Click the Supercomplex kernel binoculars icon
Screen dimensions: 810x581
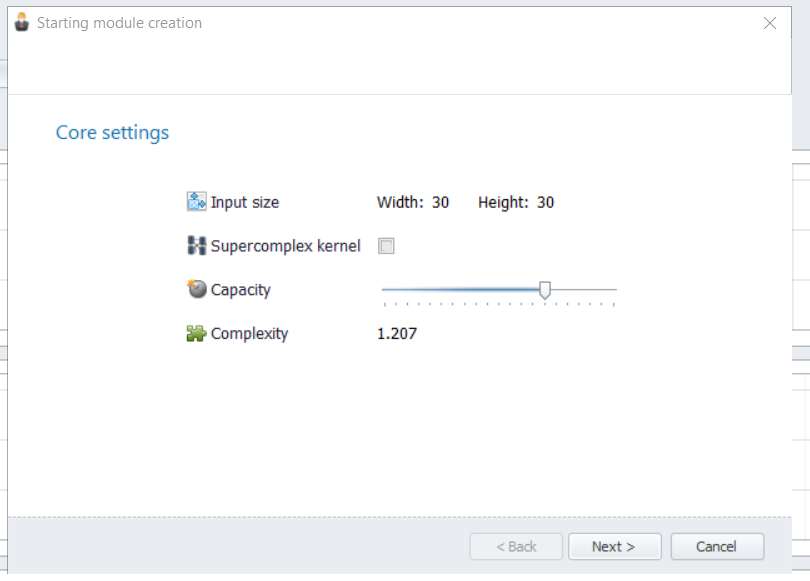(196, 245)
